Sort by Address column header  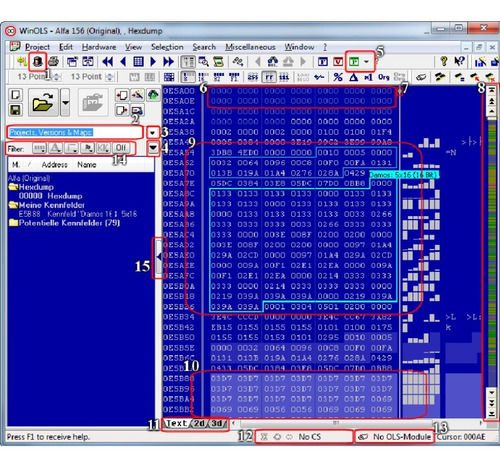coord(54,165)
